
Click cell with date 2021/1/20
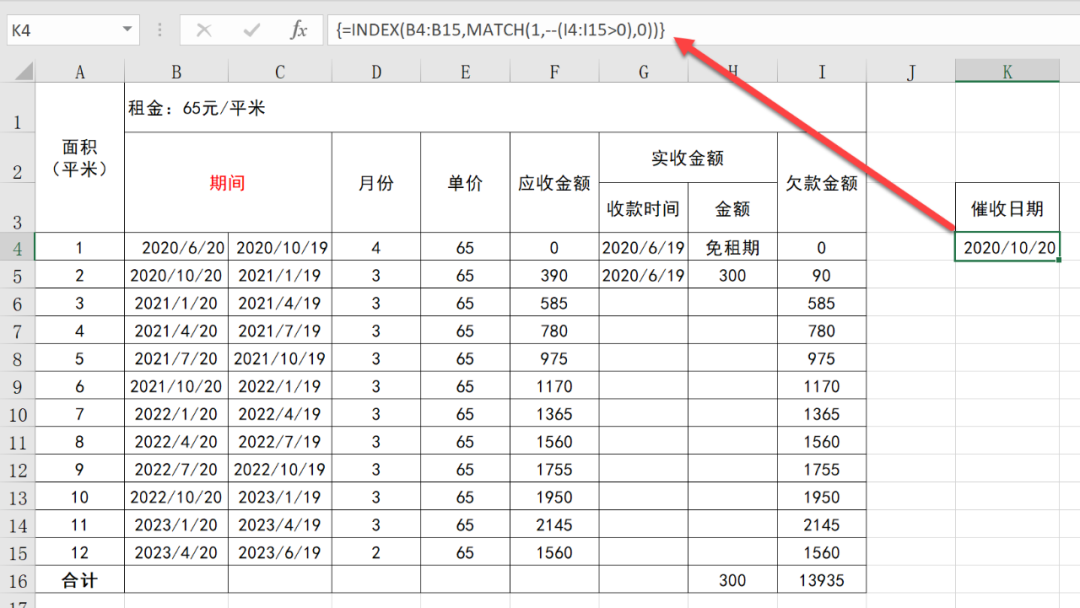coord(176,303)
